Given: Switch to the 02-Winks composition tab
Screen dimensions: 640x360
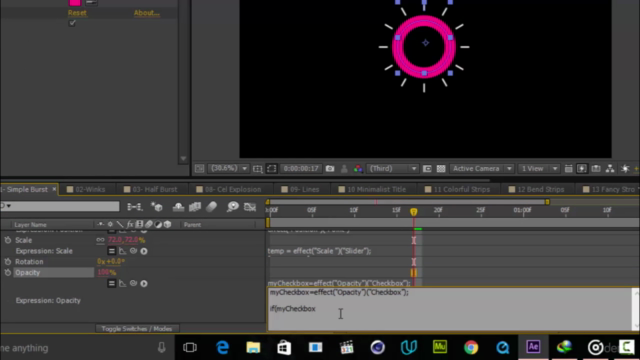Looking at the screenshot, I should (x=90, y=189).
